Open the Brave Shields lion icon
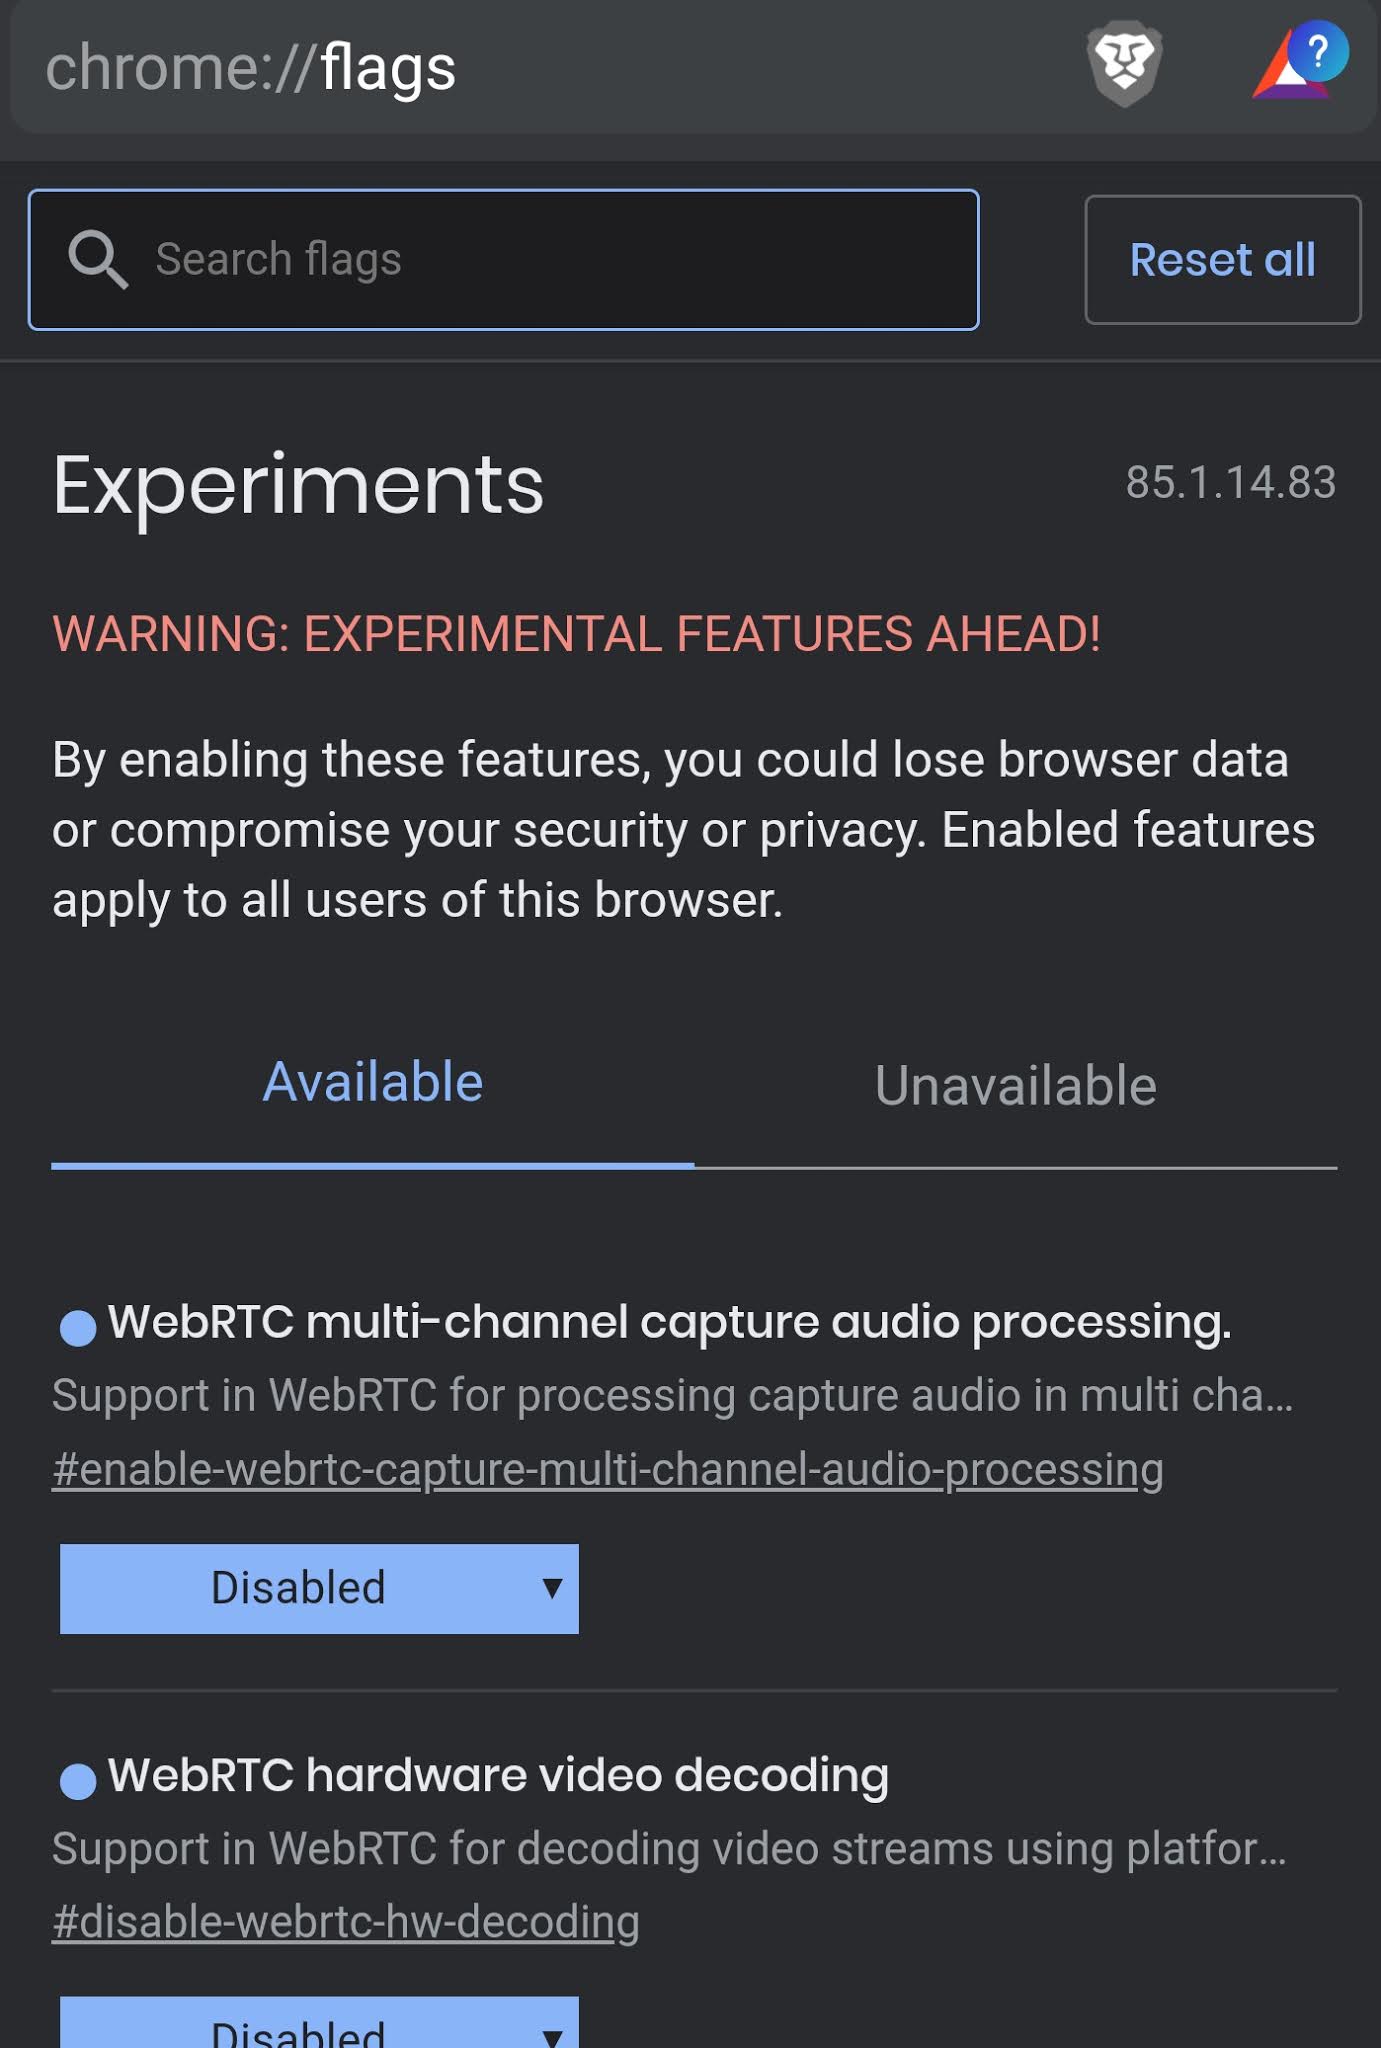The height and width of the screenshot is (2048, 1381). click(1124, 65)
